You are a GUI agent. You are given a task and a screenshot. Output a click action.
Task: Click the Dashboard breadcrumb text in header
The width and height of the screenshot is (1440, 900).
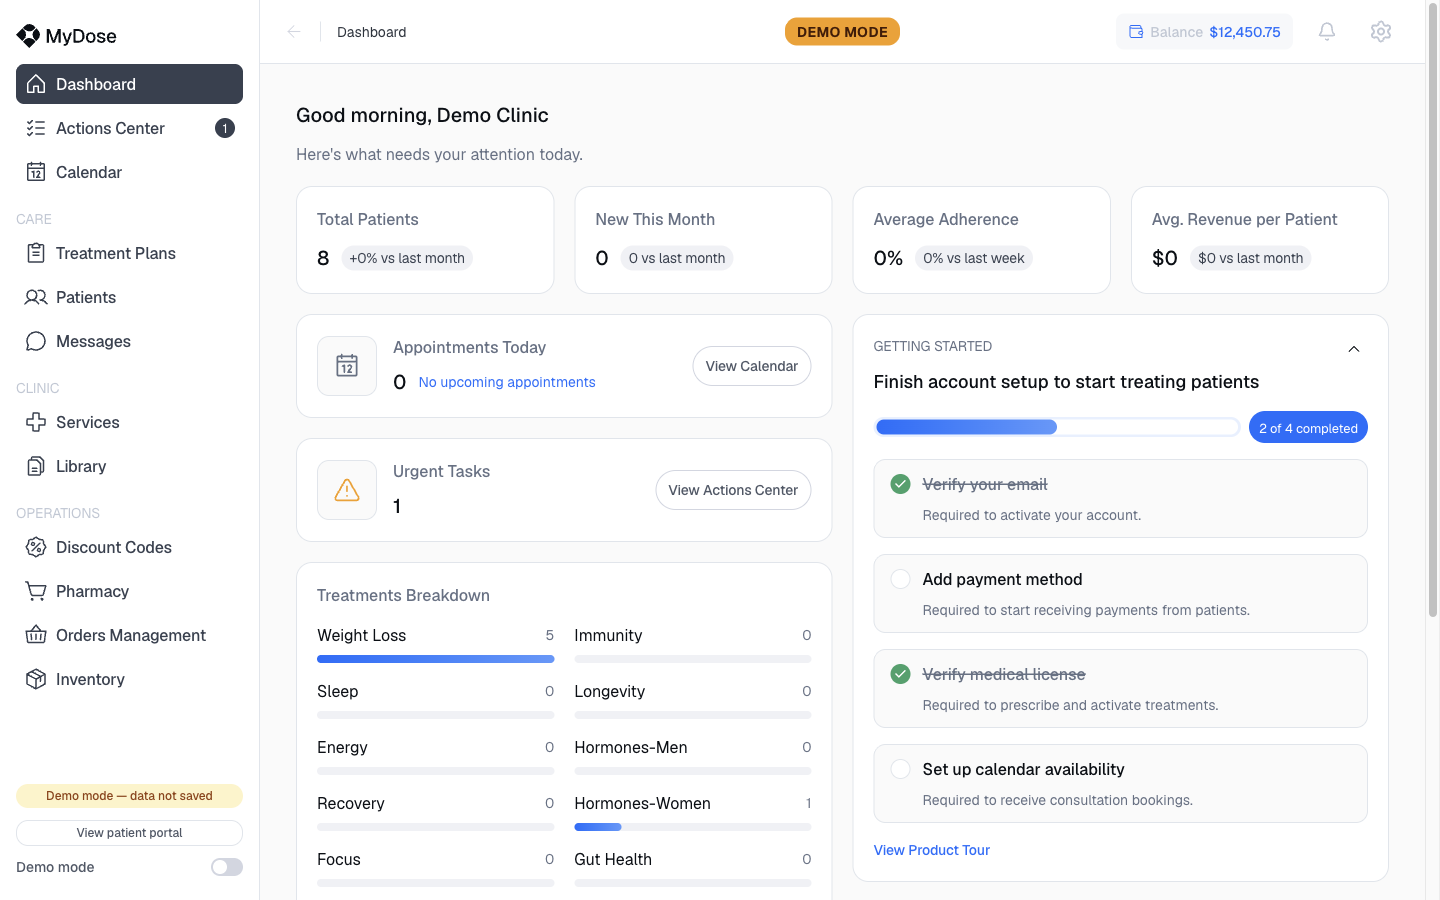coord(372,32)
